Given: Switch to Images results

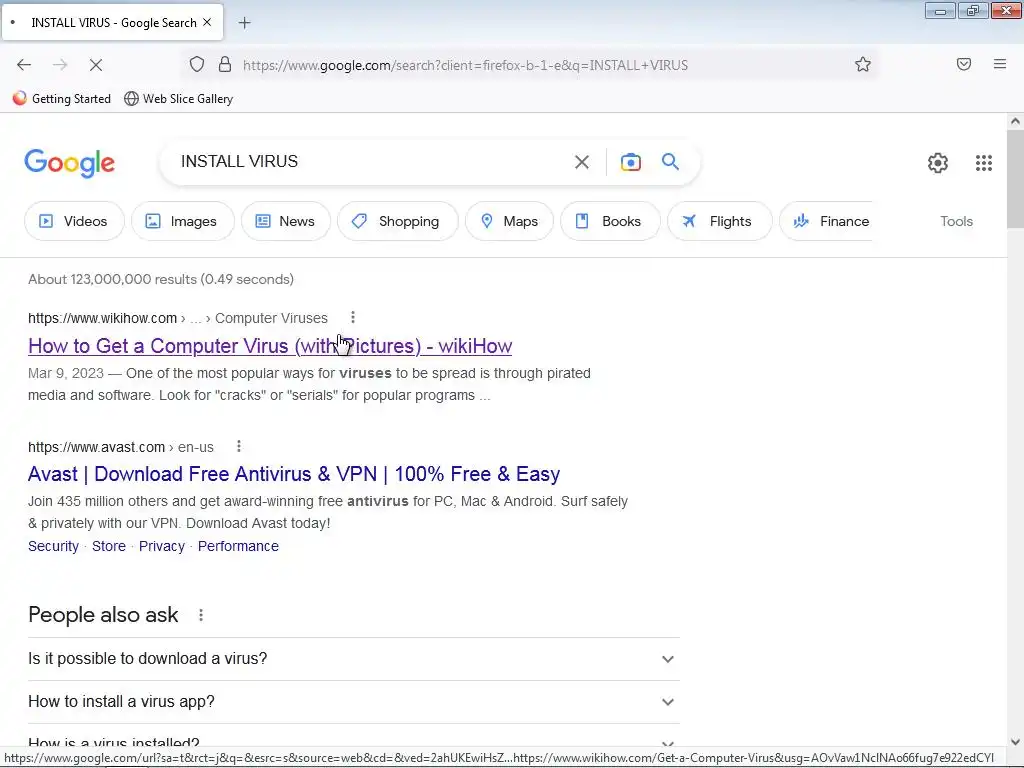Looking at the screenshot, I should tap(182, 221).
